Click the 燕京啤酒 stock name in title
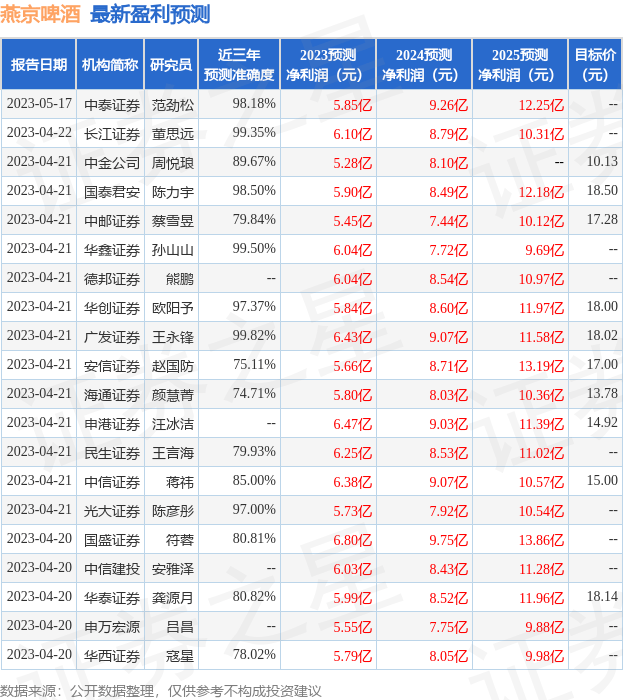 pyautogui.click(x=41, y=14)
